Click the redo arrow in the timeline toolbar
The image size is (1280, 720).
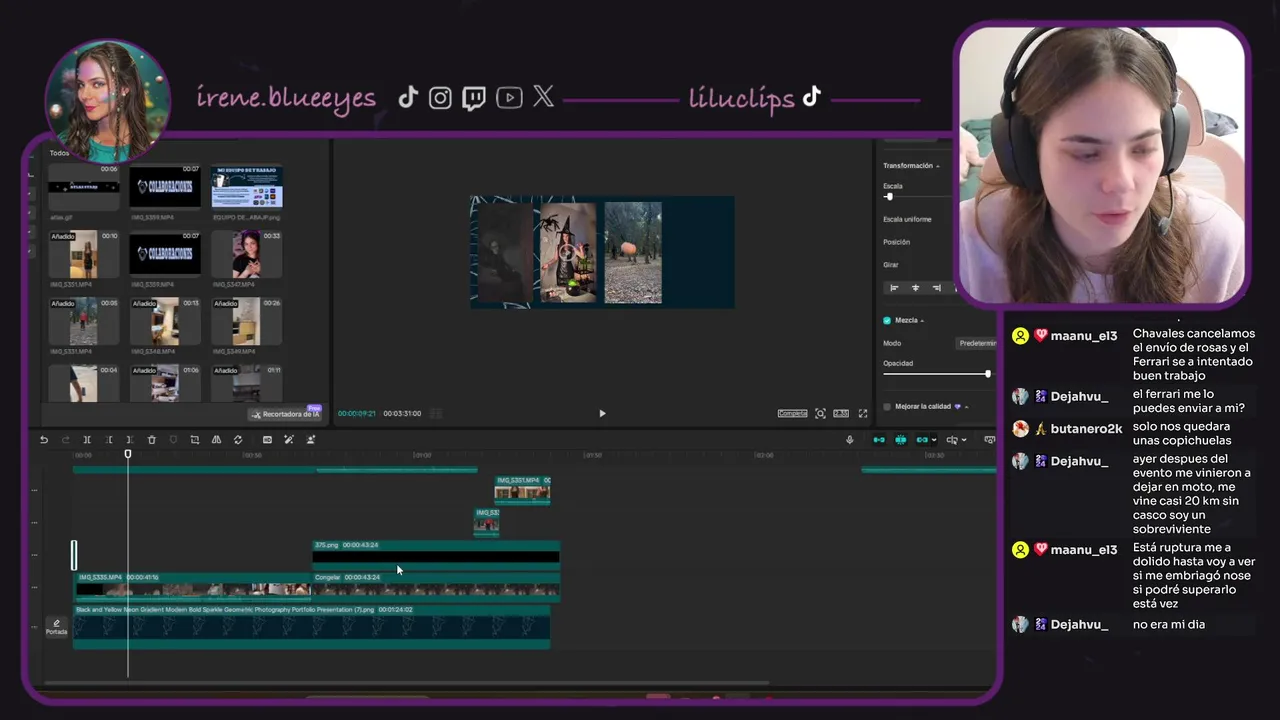(66, 440)
